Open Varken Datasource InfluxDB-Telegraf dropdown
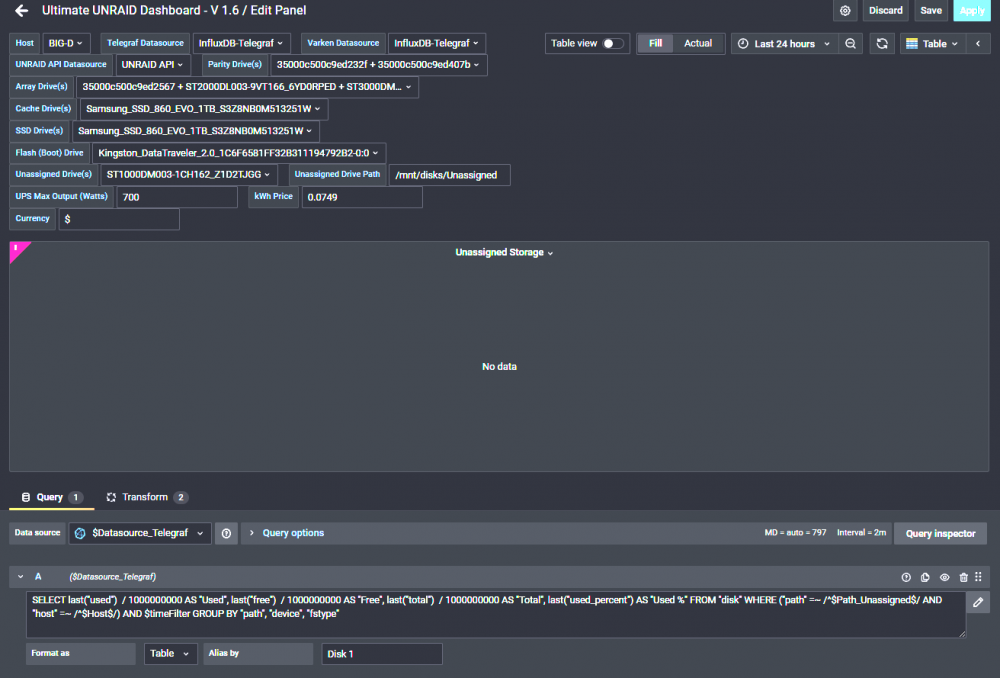 436,43
